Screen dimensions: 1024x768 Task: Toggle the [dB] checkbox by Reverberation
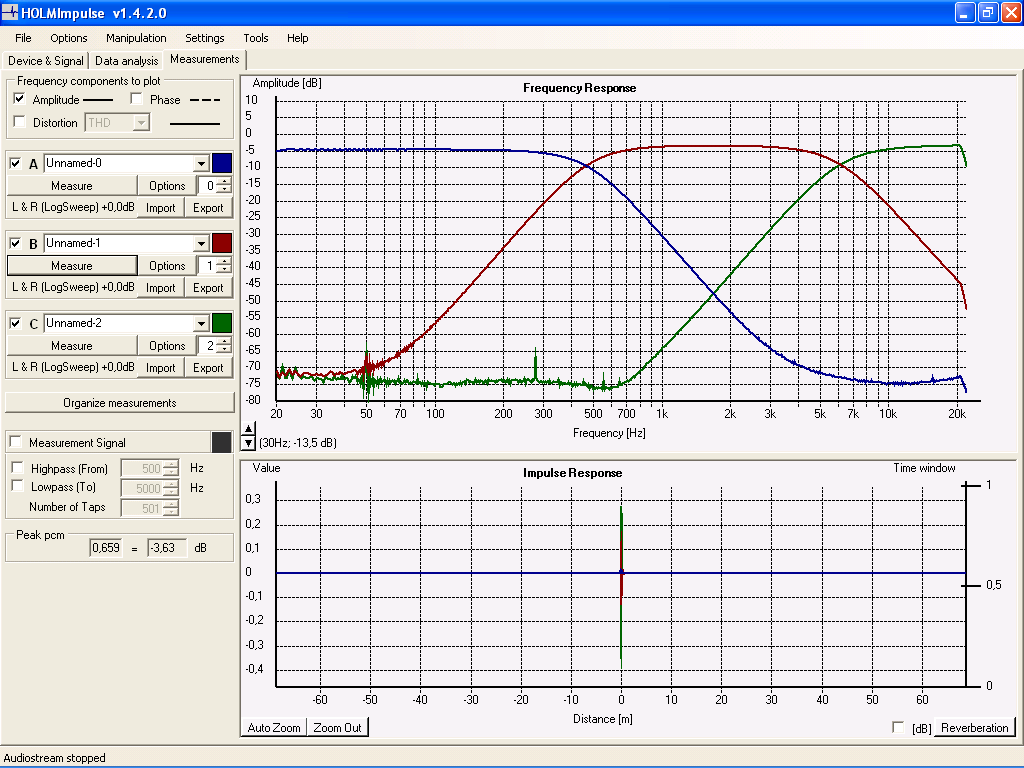pyautogui.click(x=899, y=728)
